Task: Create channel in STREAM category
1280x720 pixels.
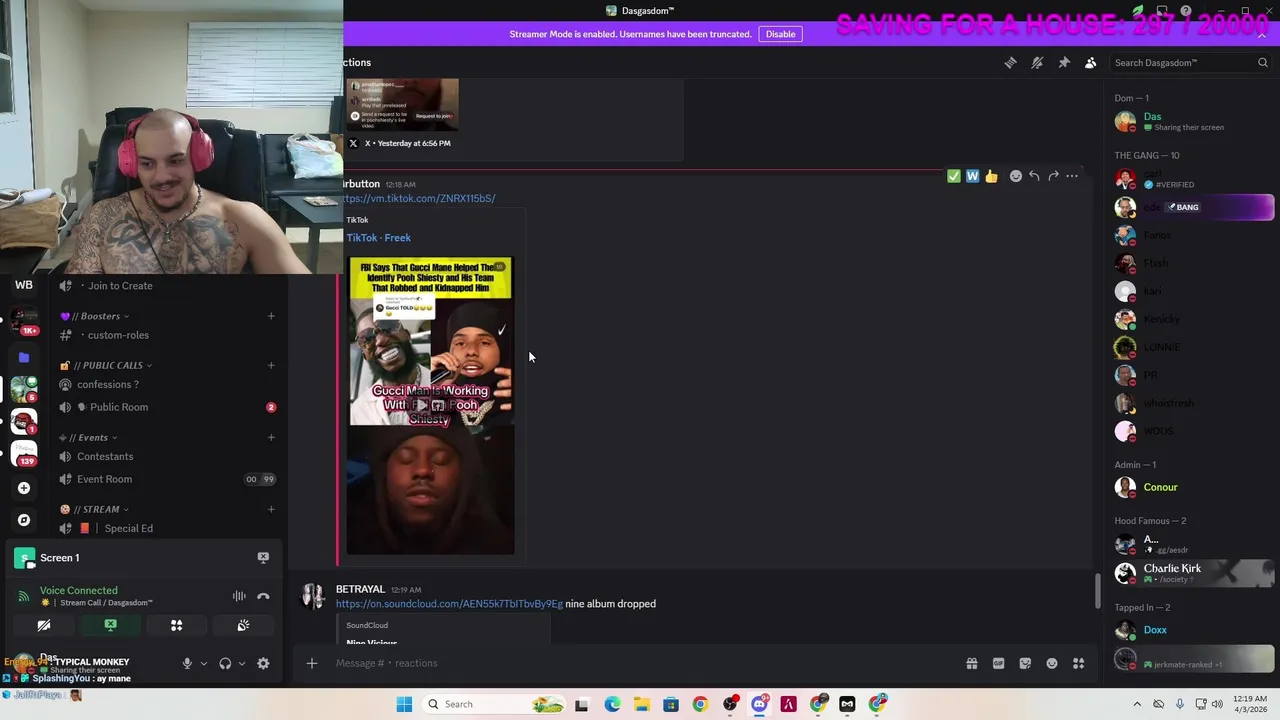Action: [x=271, y=509]
